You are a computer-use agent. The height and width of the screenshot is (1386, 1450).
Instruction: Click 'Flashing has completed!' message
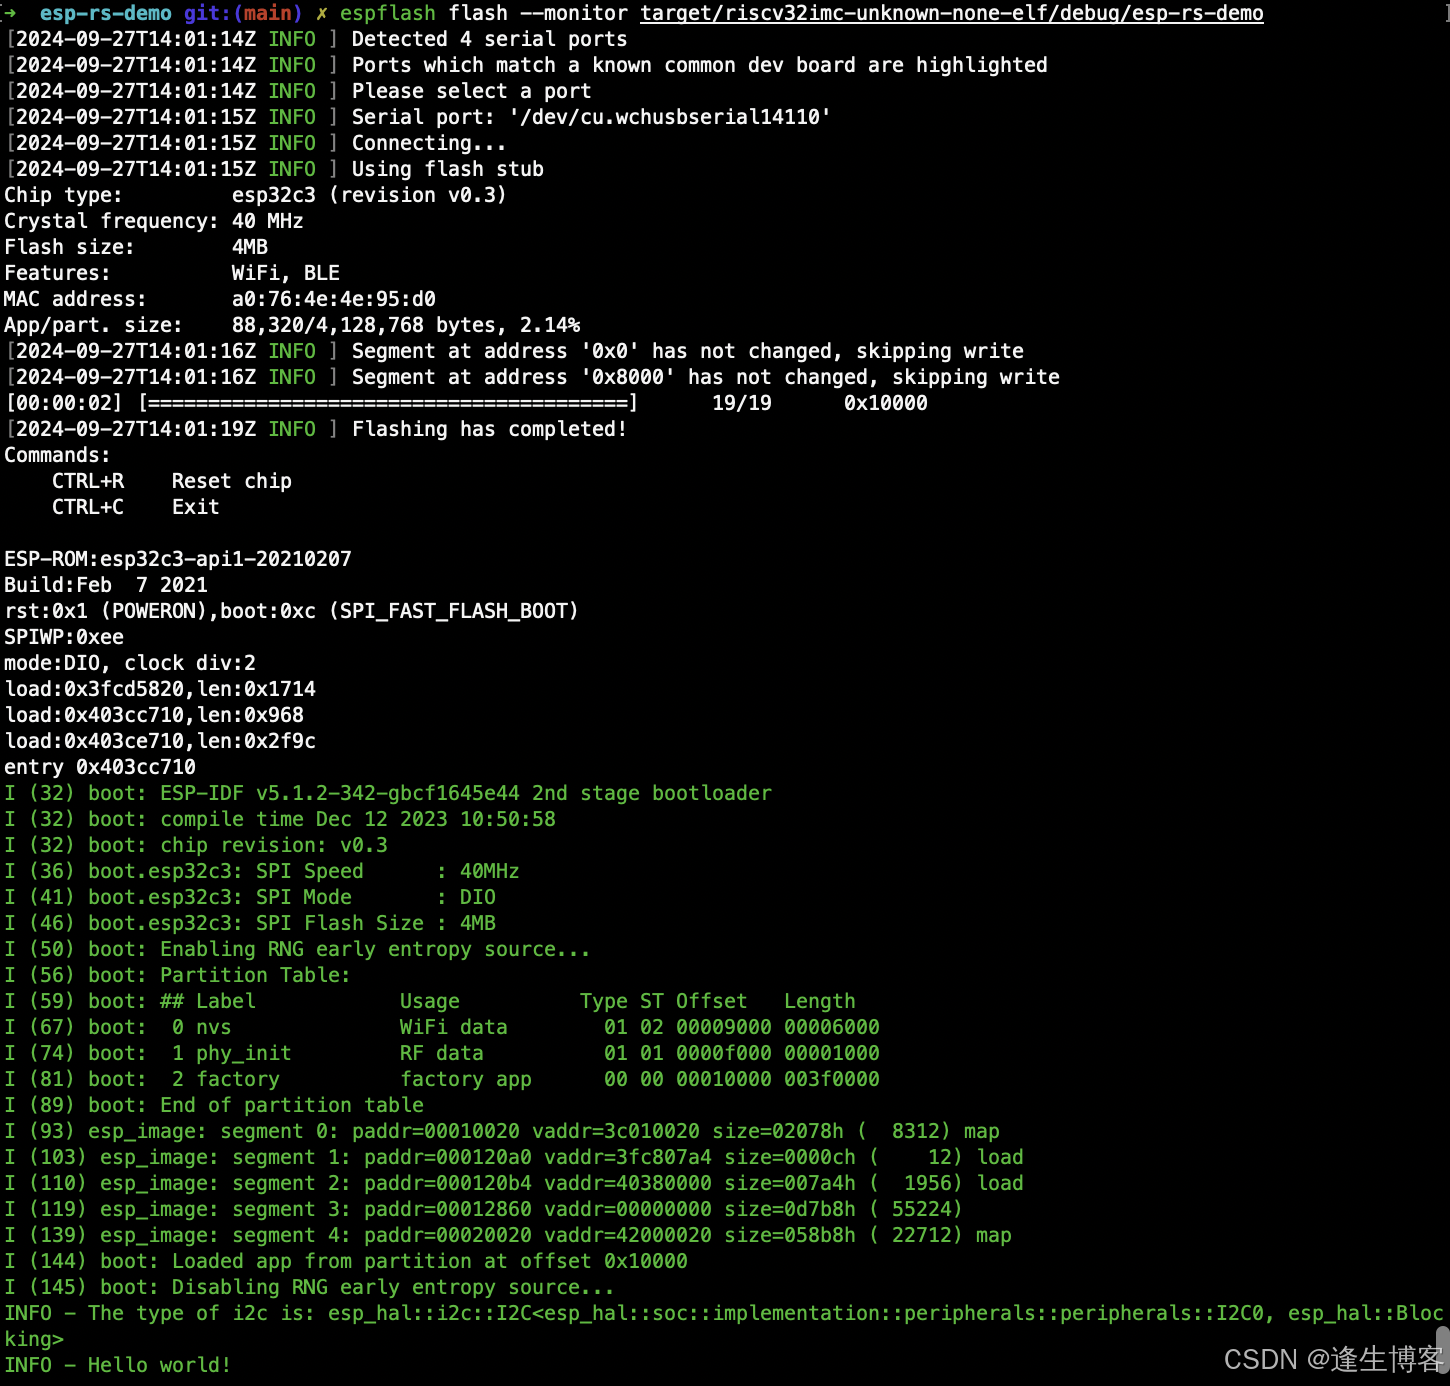pyautogui.click(x=489, y=429)
